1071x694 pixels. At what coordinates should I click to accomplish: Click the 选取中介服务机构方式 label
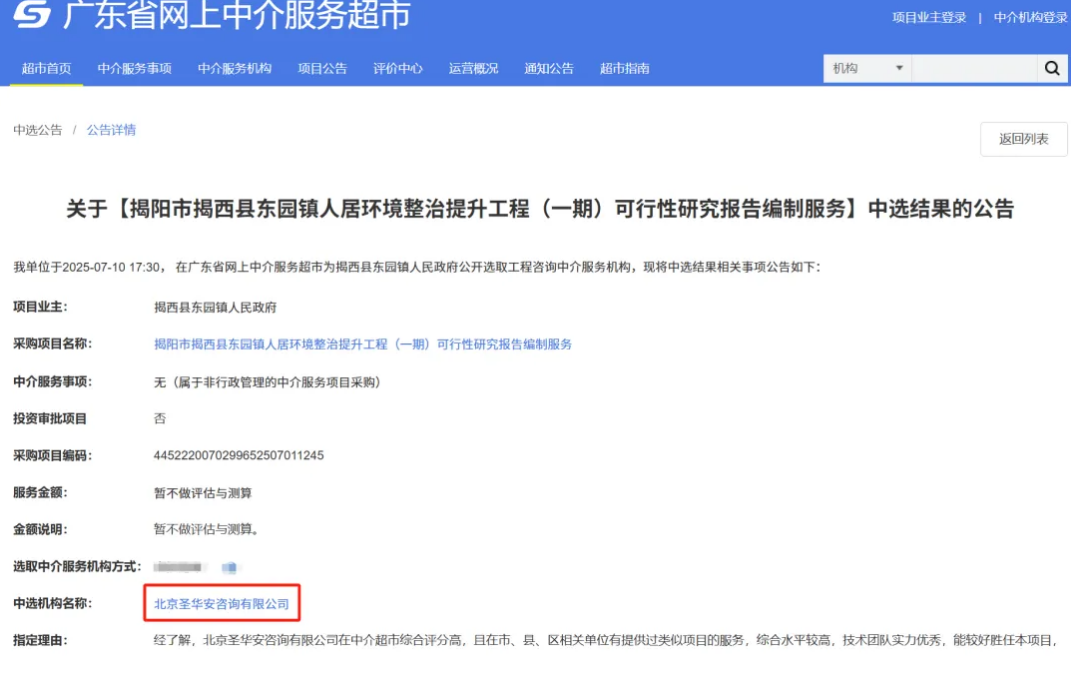tap(77, 566)
